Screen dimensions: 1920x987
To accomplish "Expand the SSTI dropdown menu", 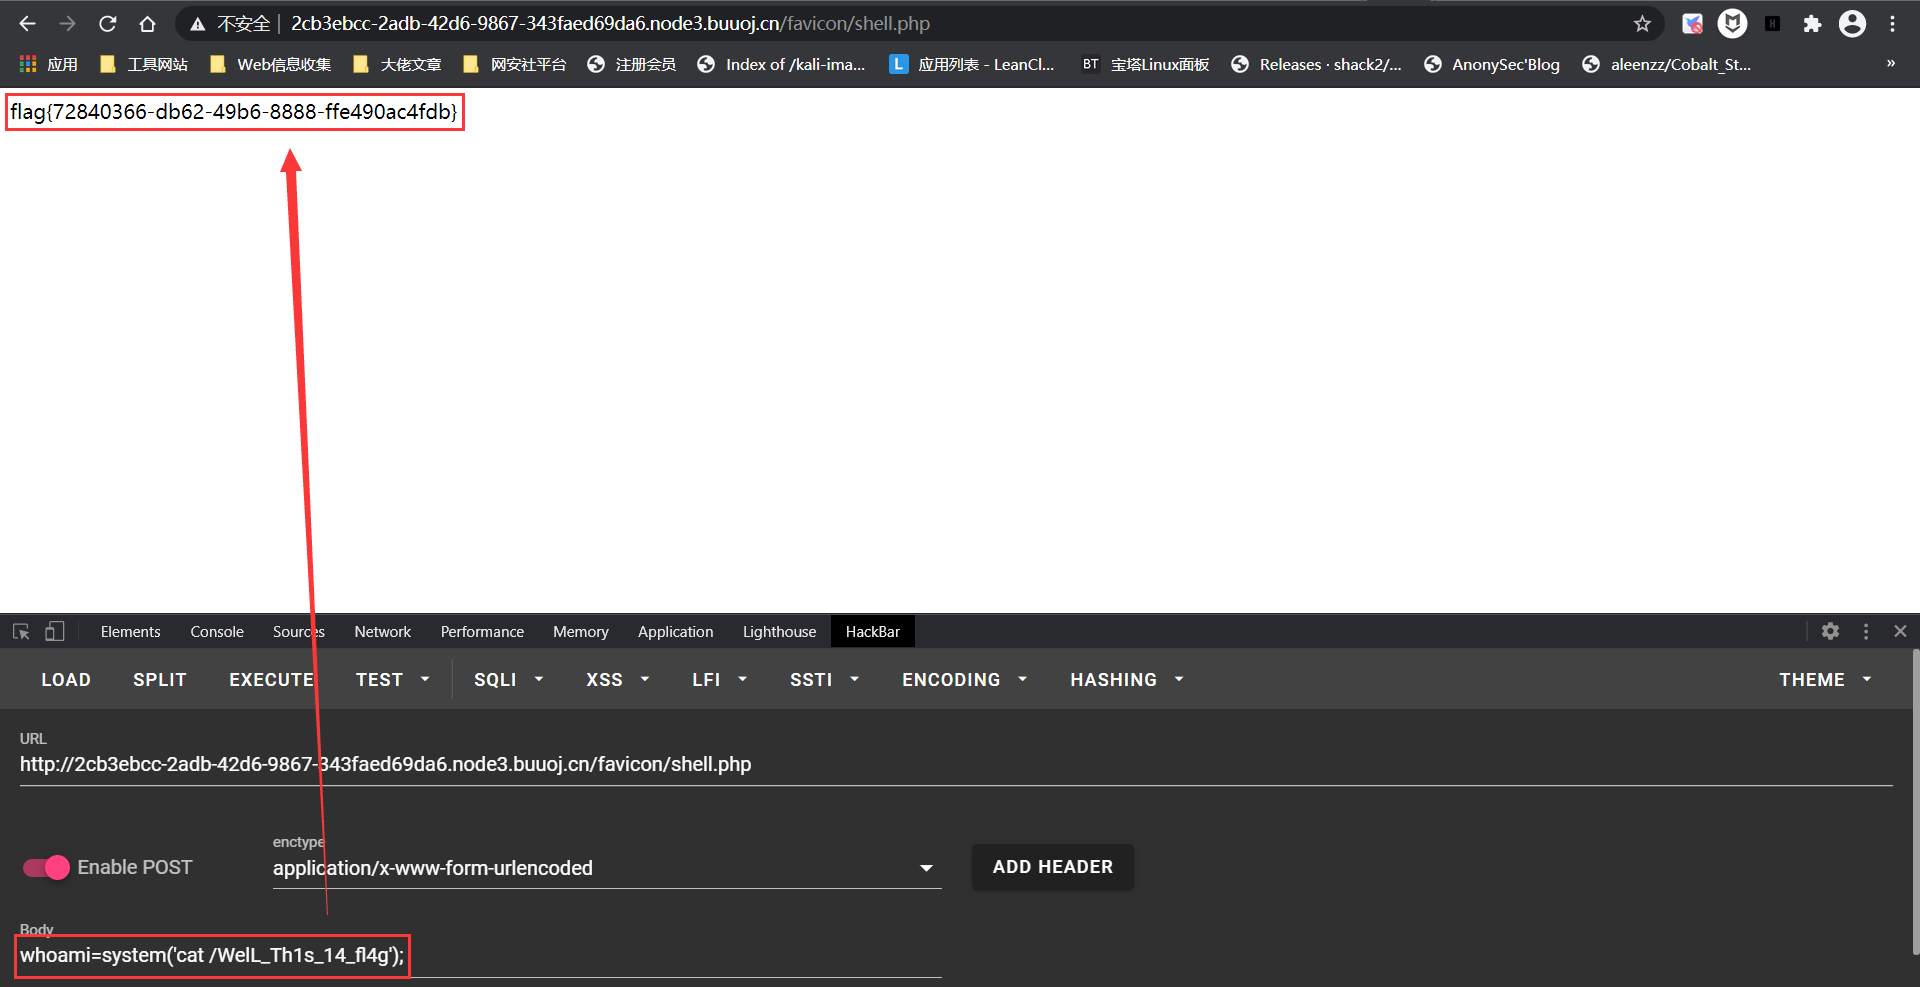I will pos(824,680).
